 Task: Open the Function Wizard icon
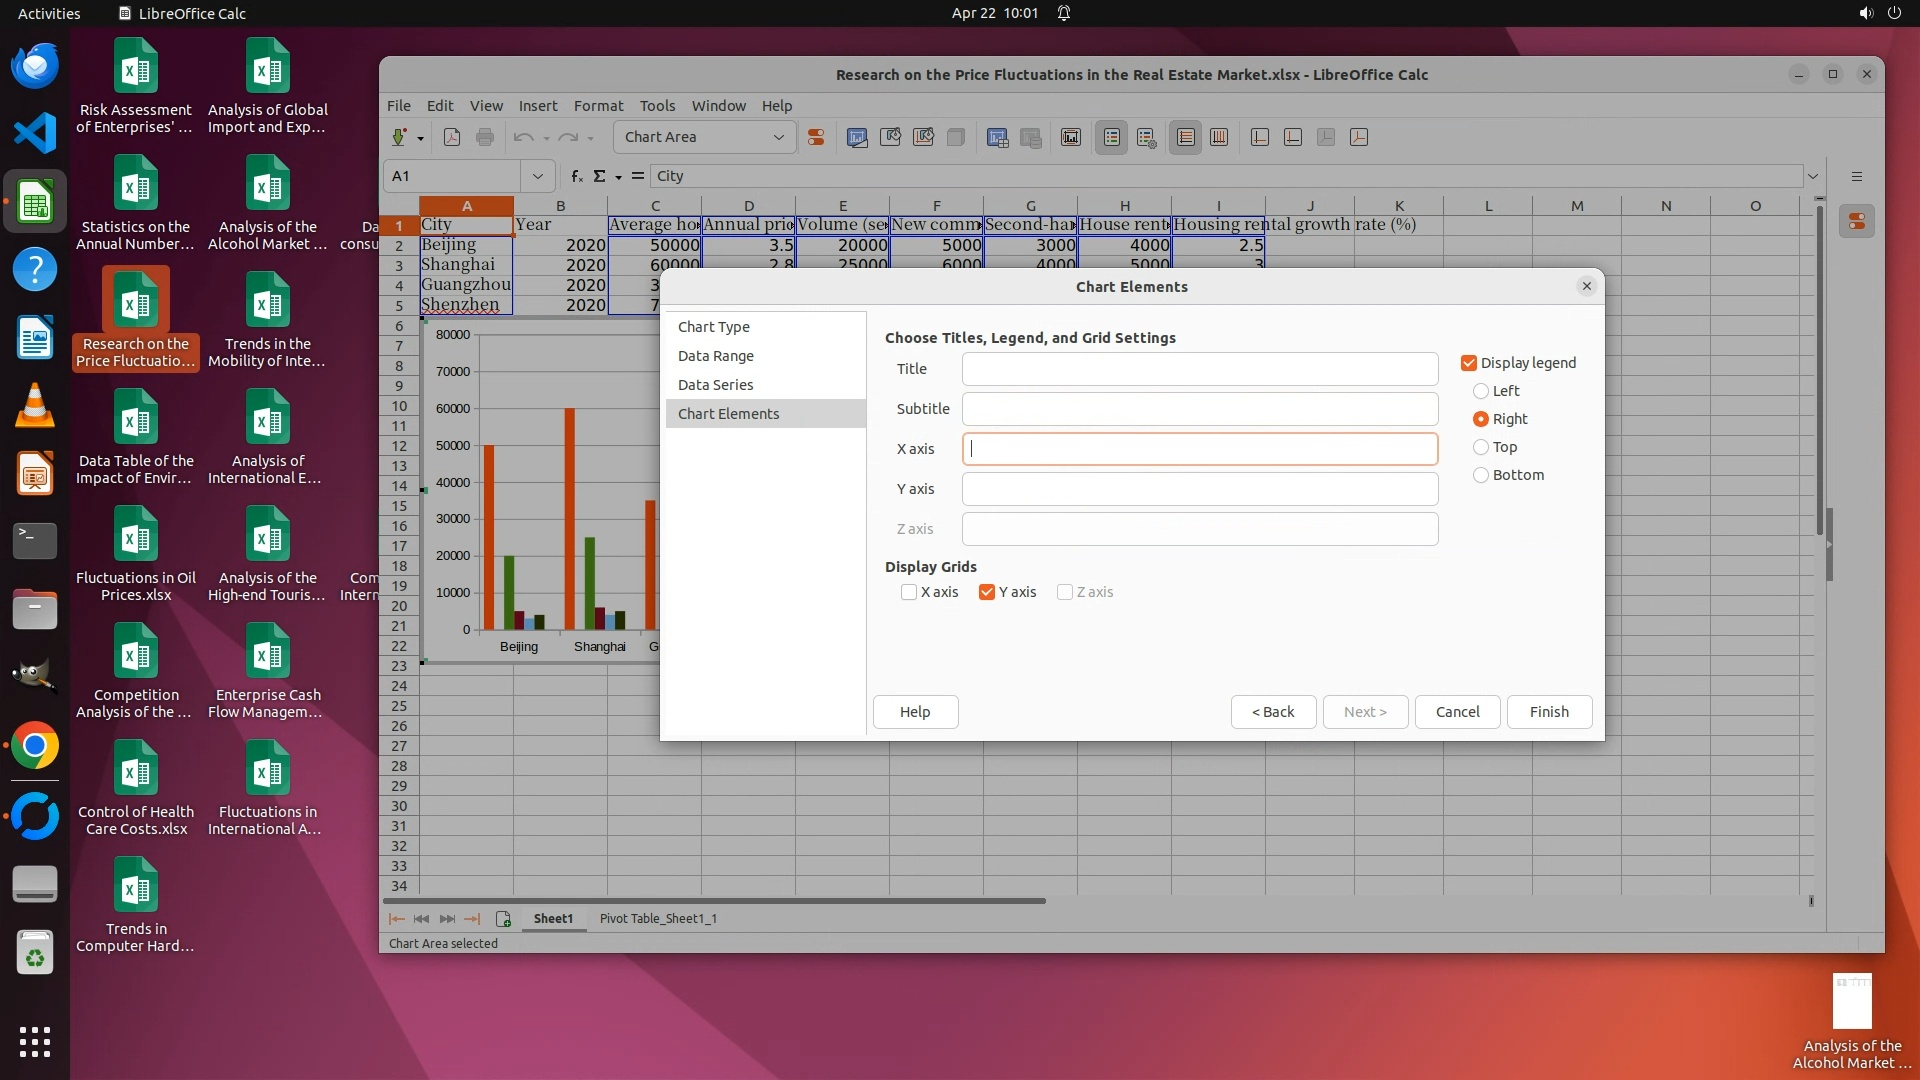(x=577, y=176)
